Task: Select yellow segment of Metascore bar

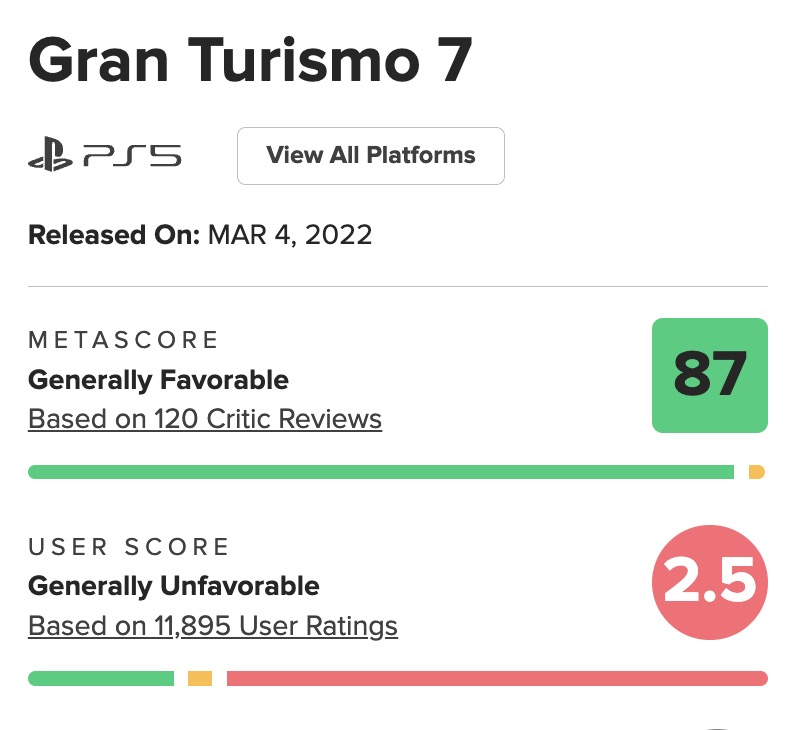Action: [757, 472]
